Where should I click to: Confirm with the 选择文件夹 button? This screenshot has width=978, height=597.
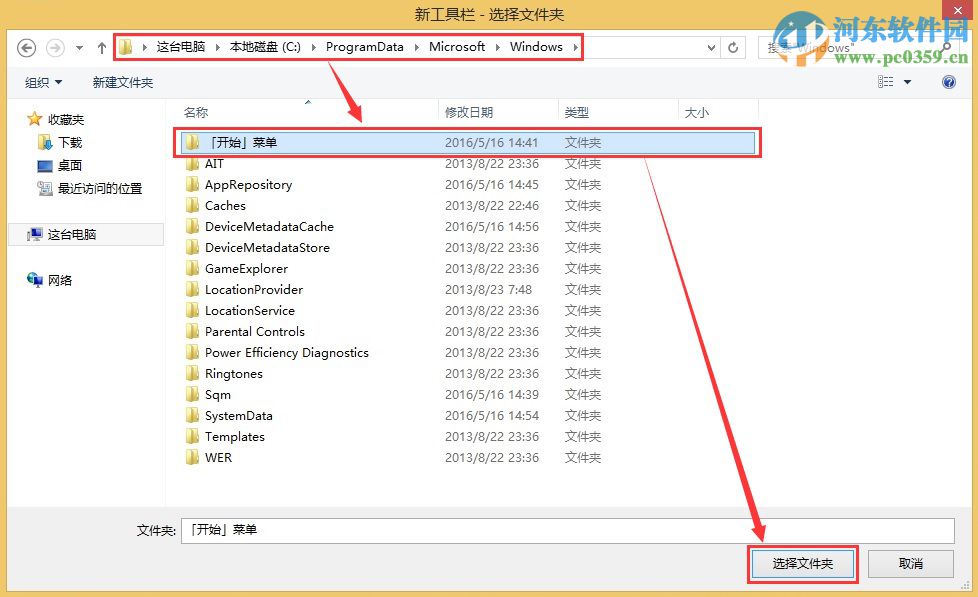click(803, 563)
